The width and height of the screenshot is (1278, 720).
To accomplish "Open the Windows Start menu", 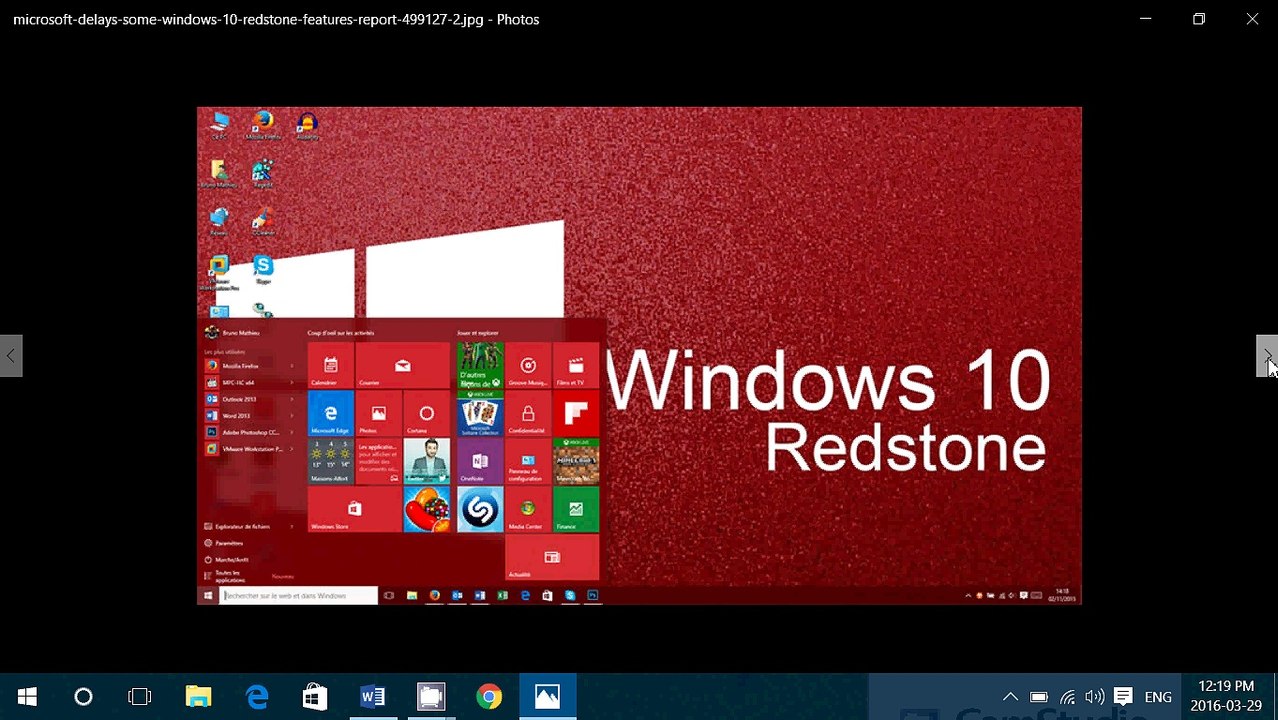I will coord(27,697).
